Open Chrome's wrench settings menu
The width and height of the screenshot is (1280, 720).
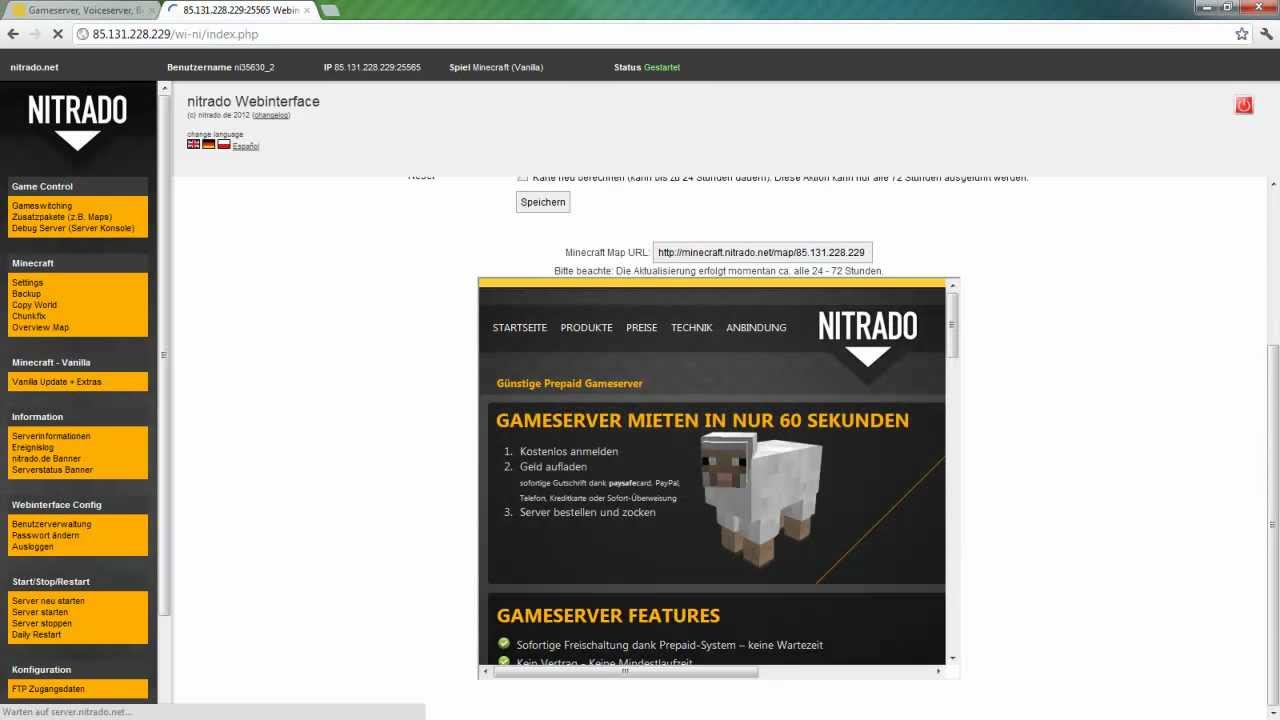pyautogui.click(x=1266, y=34)
